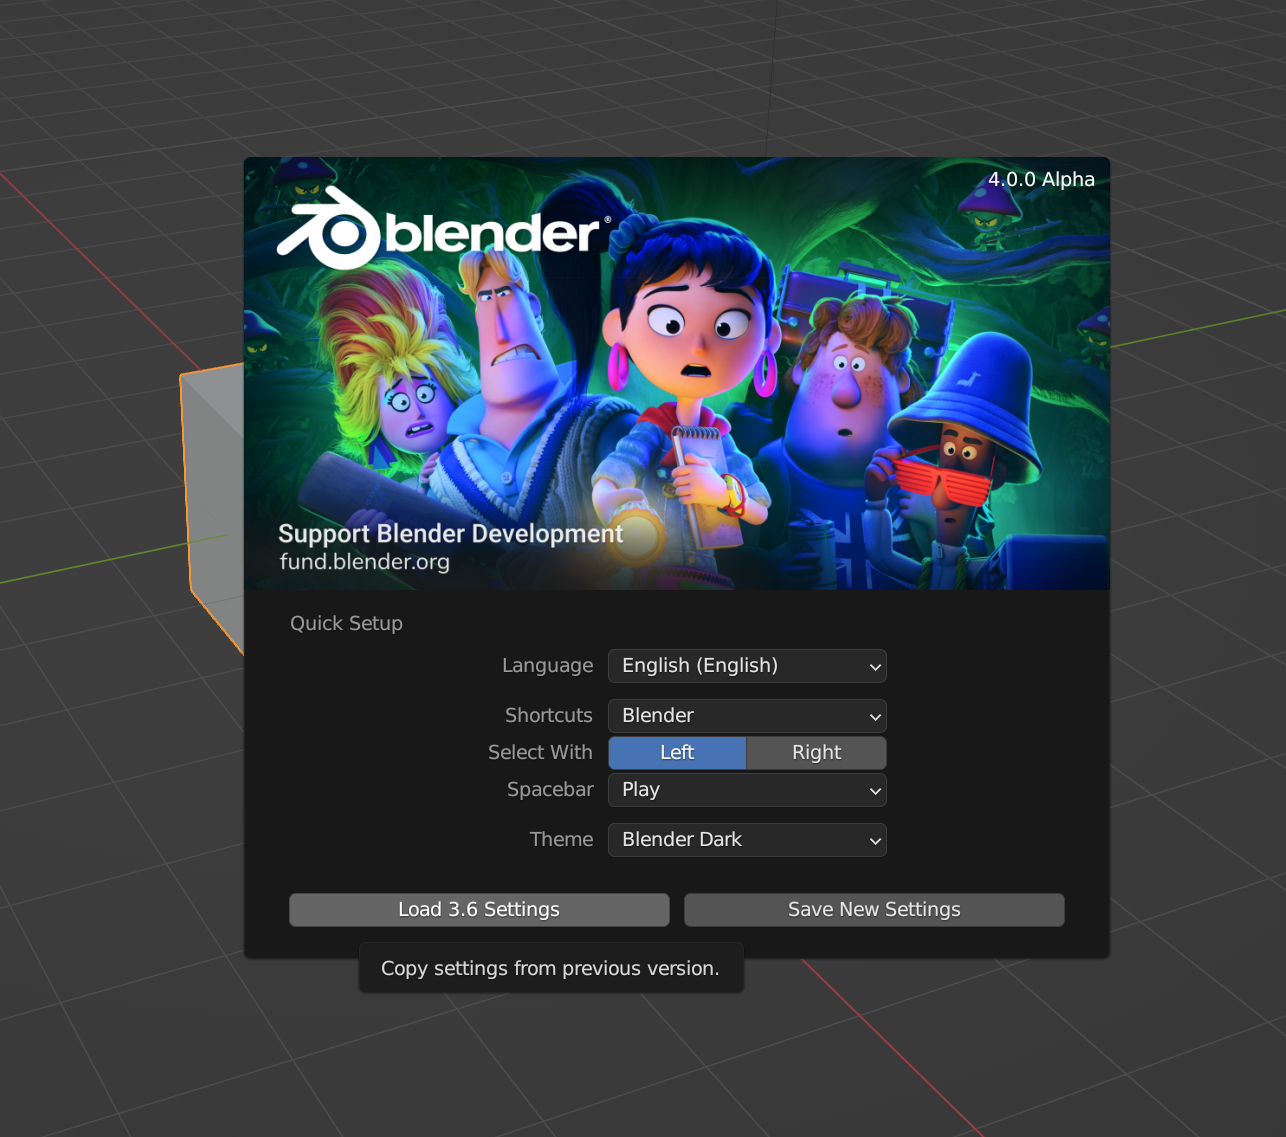Click the Save New Settings button

(874, 910)
